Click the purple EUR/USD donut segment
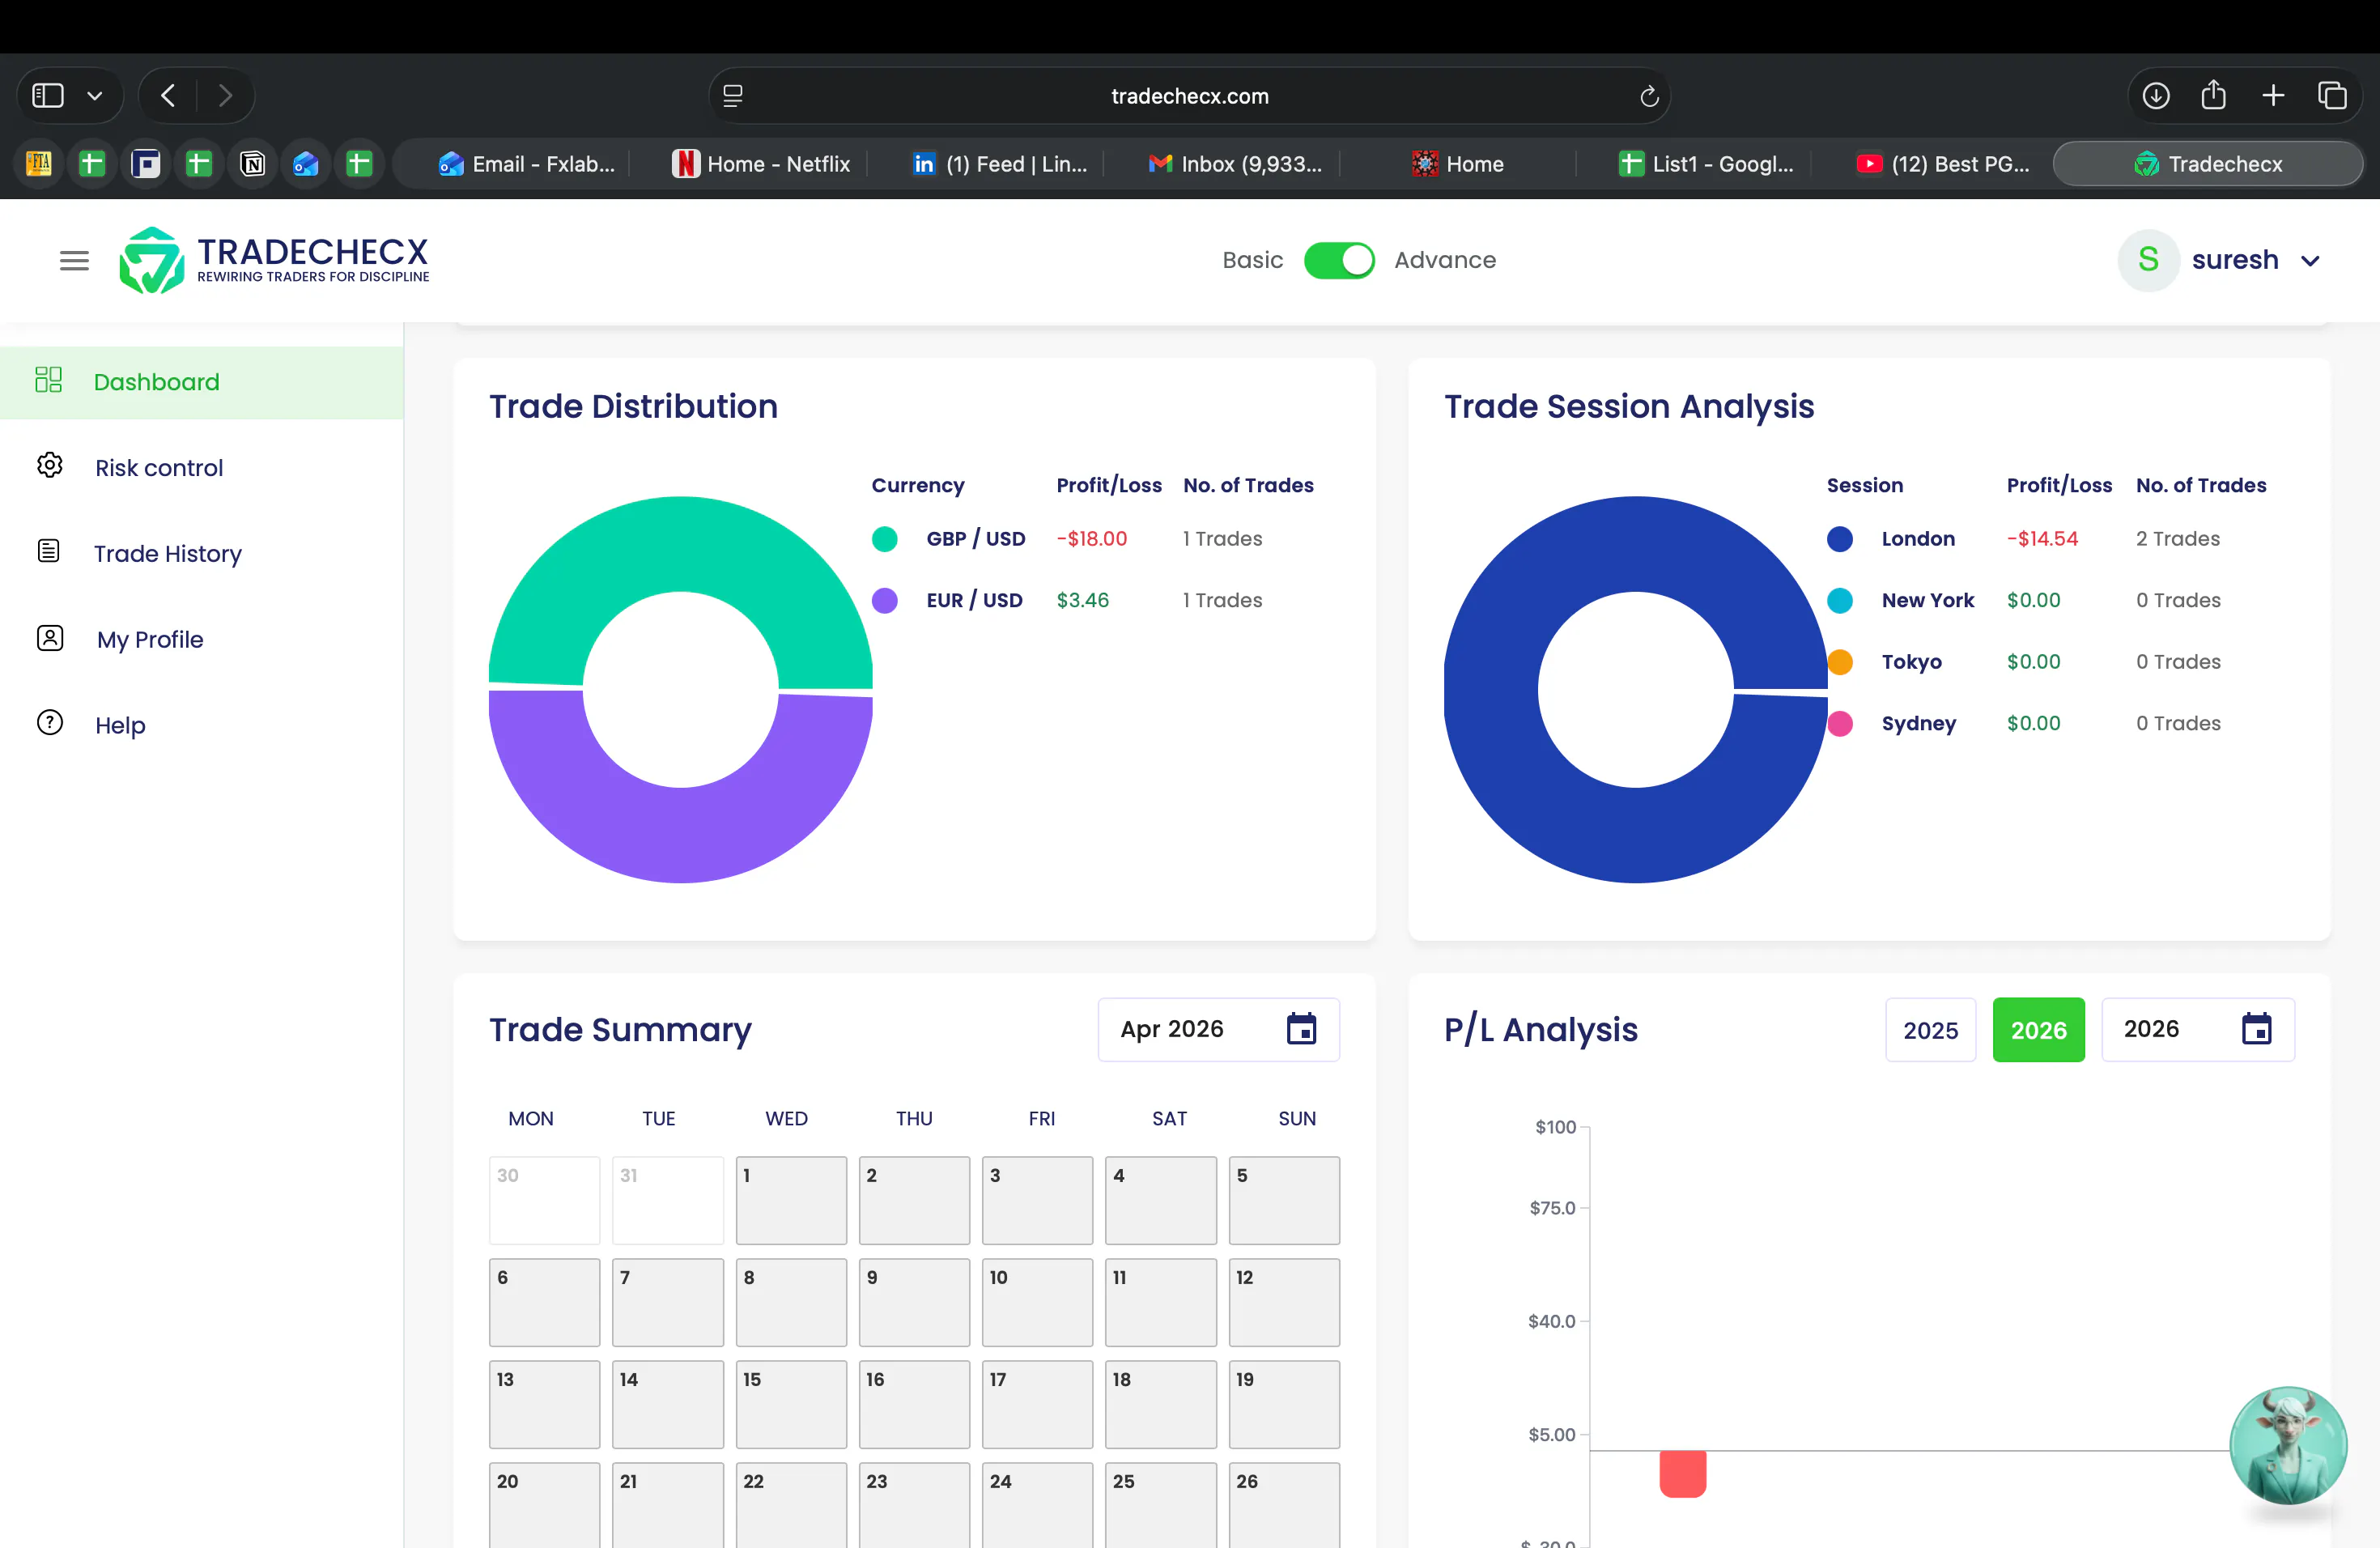Screen dimensions: 2380x1548 coord(680,835)
